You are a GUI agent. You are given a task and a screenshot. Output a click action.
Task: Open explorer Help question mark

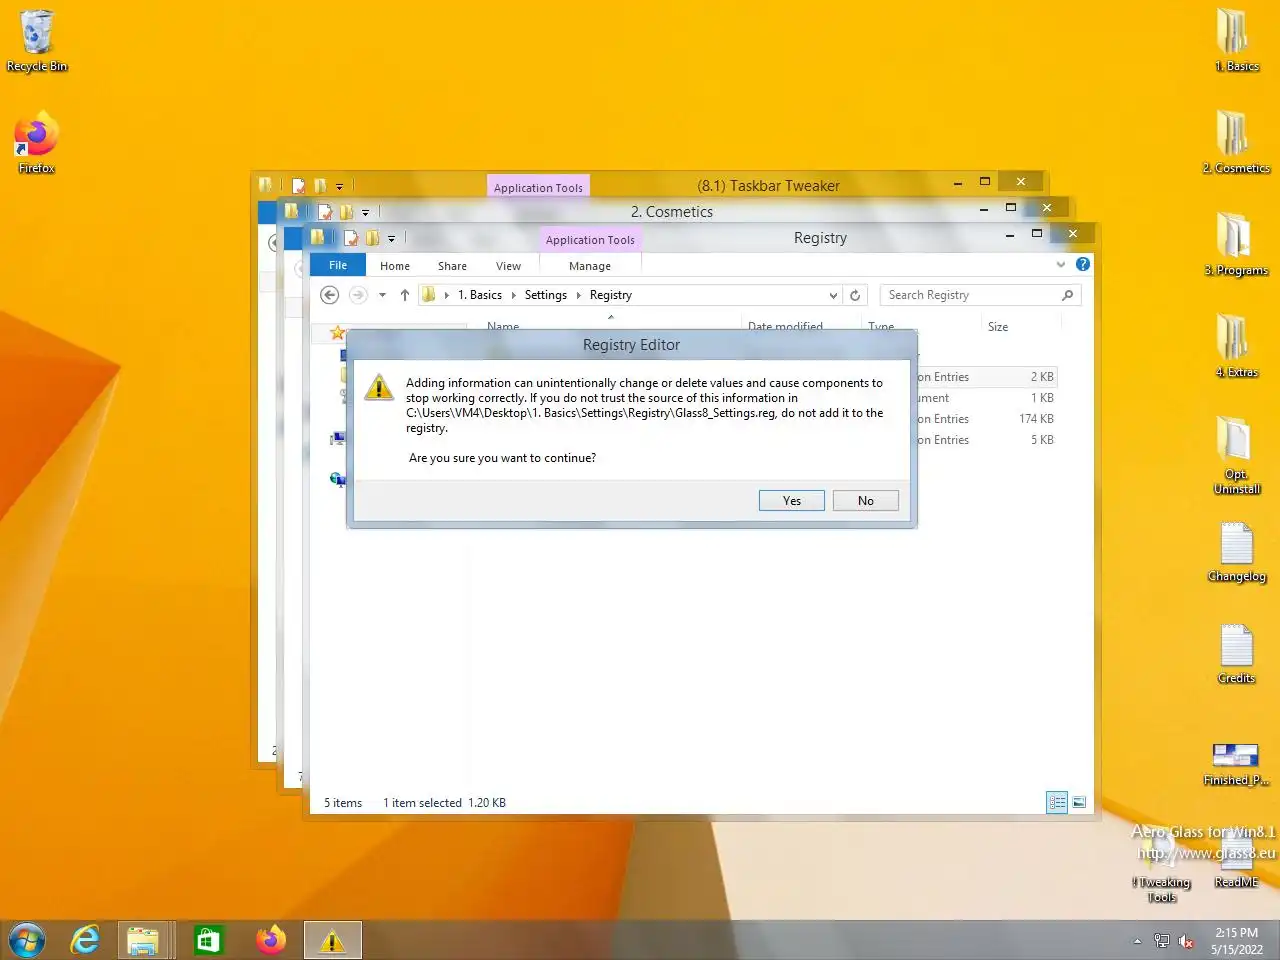[1082, 264]
